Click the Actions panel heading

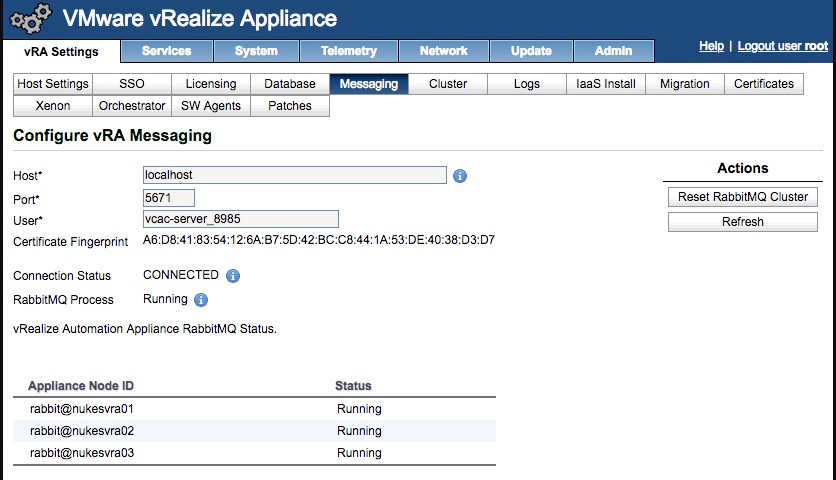click(x=743, y=168)
